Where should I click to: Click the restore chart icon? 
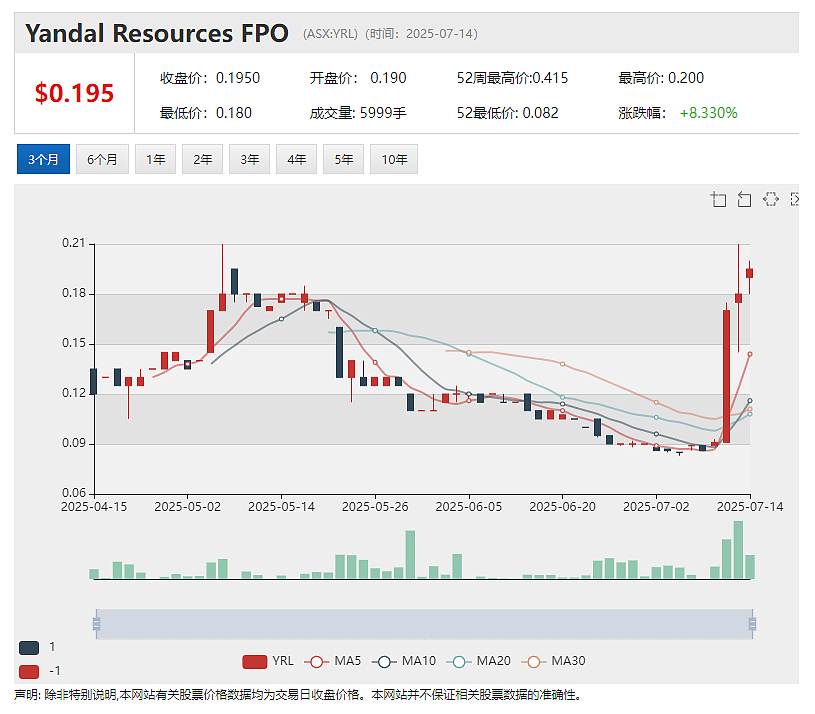[x=771, y=199]
